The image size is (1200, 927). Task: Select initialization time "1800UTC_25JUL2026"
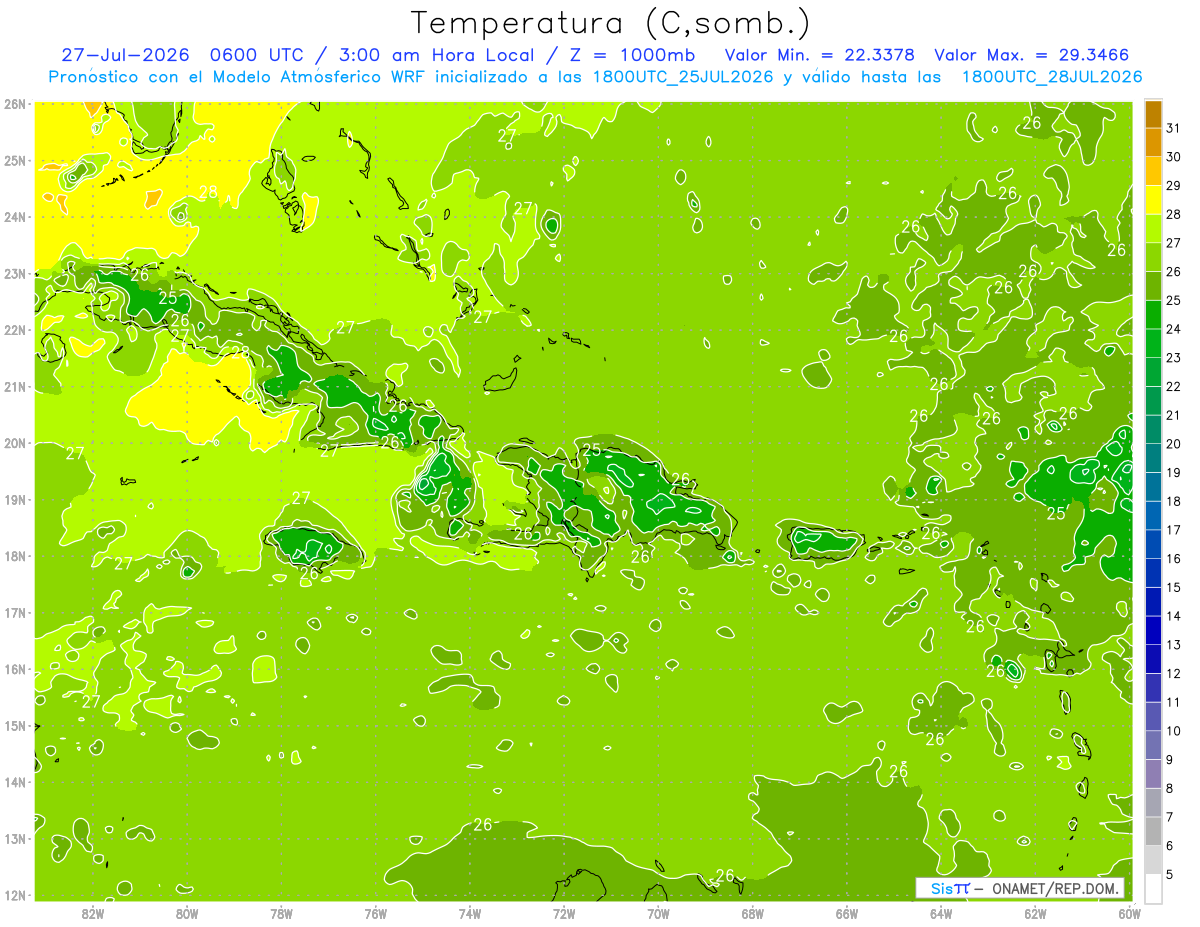pos(683,77)
